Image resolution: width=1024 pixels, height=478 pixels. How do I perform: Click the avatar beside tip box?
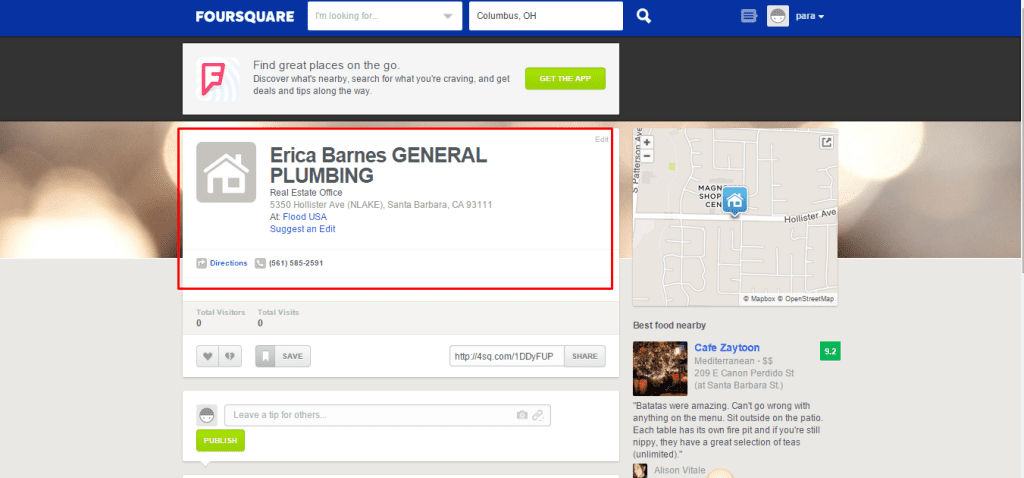click(207, 415)
